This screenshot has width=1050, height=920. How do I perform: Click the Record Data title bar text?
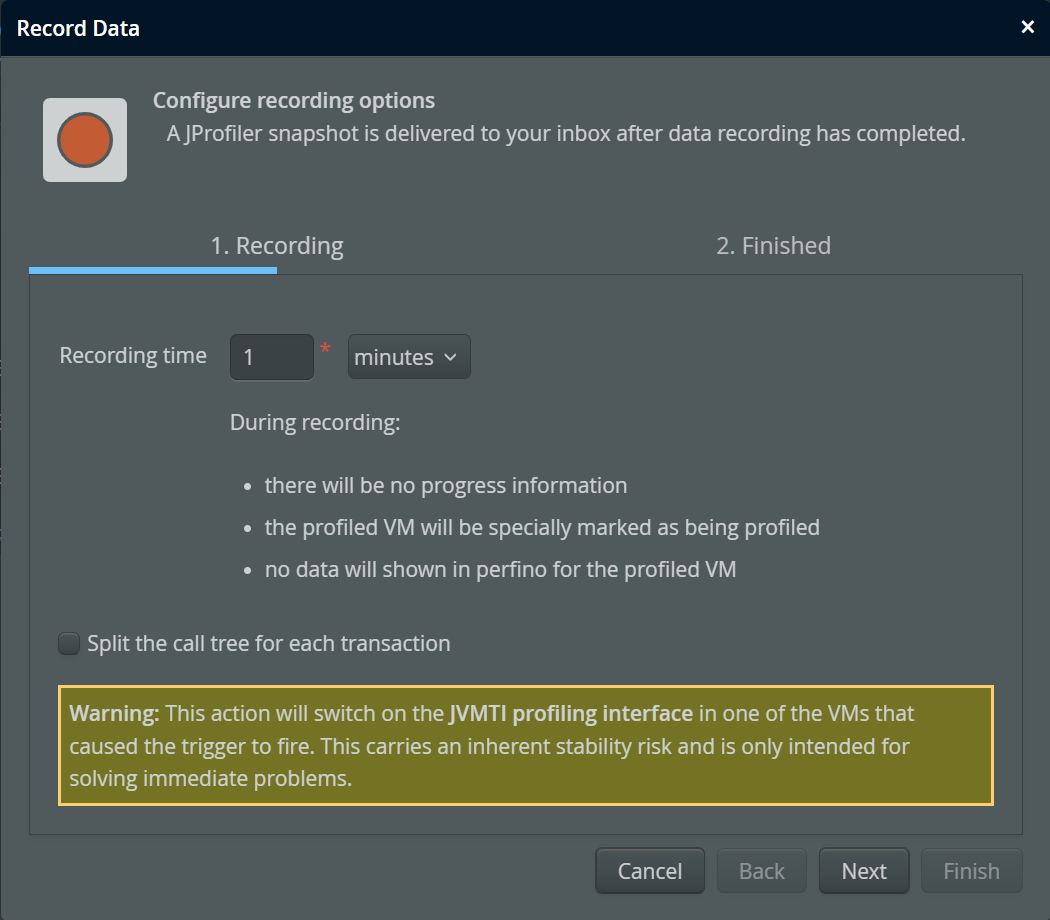coord(78,28)
